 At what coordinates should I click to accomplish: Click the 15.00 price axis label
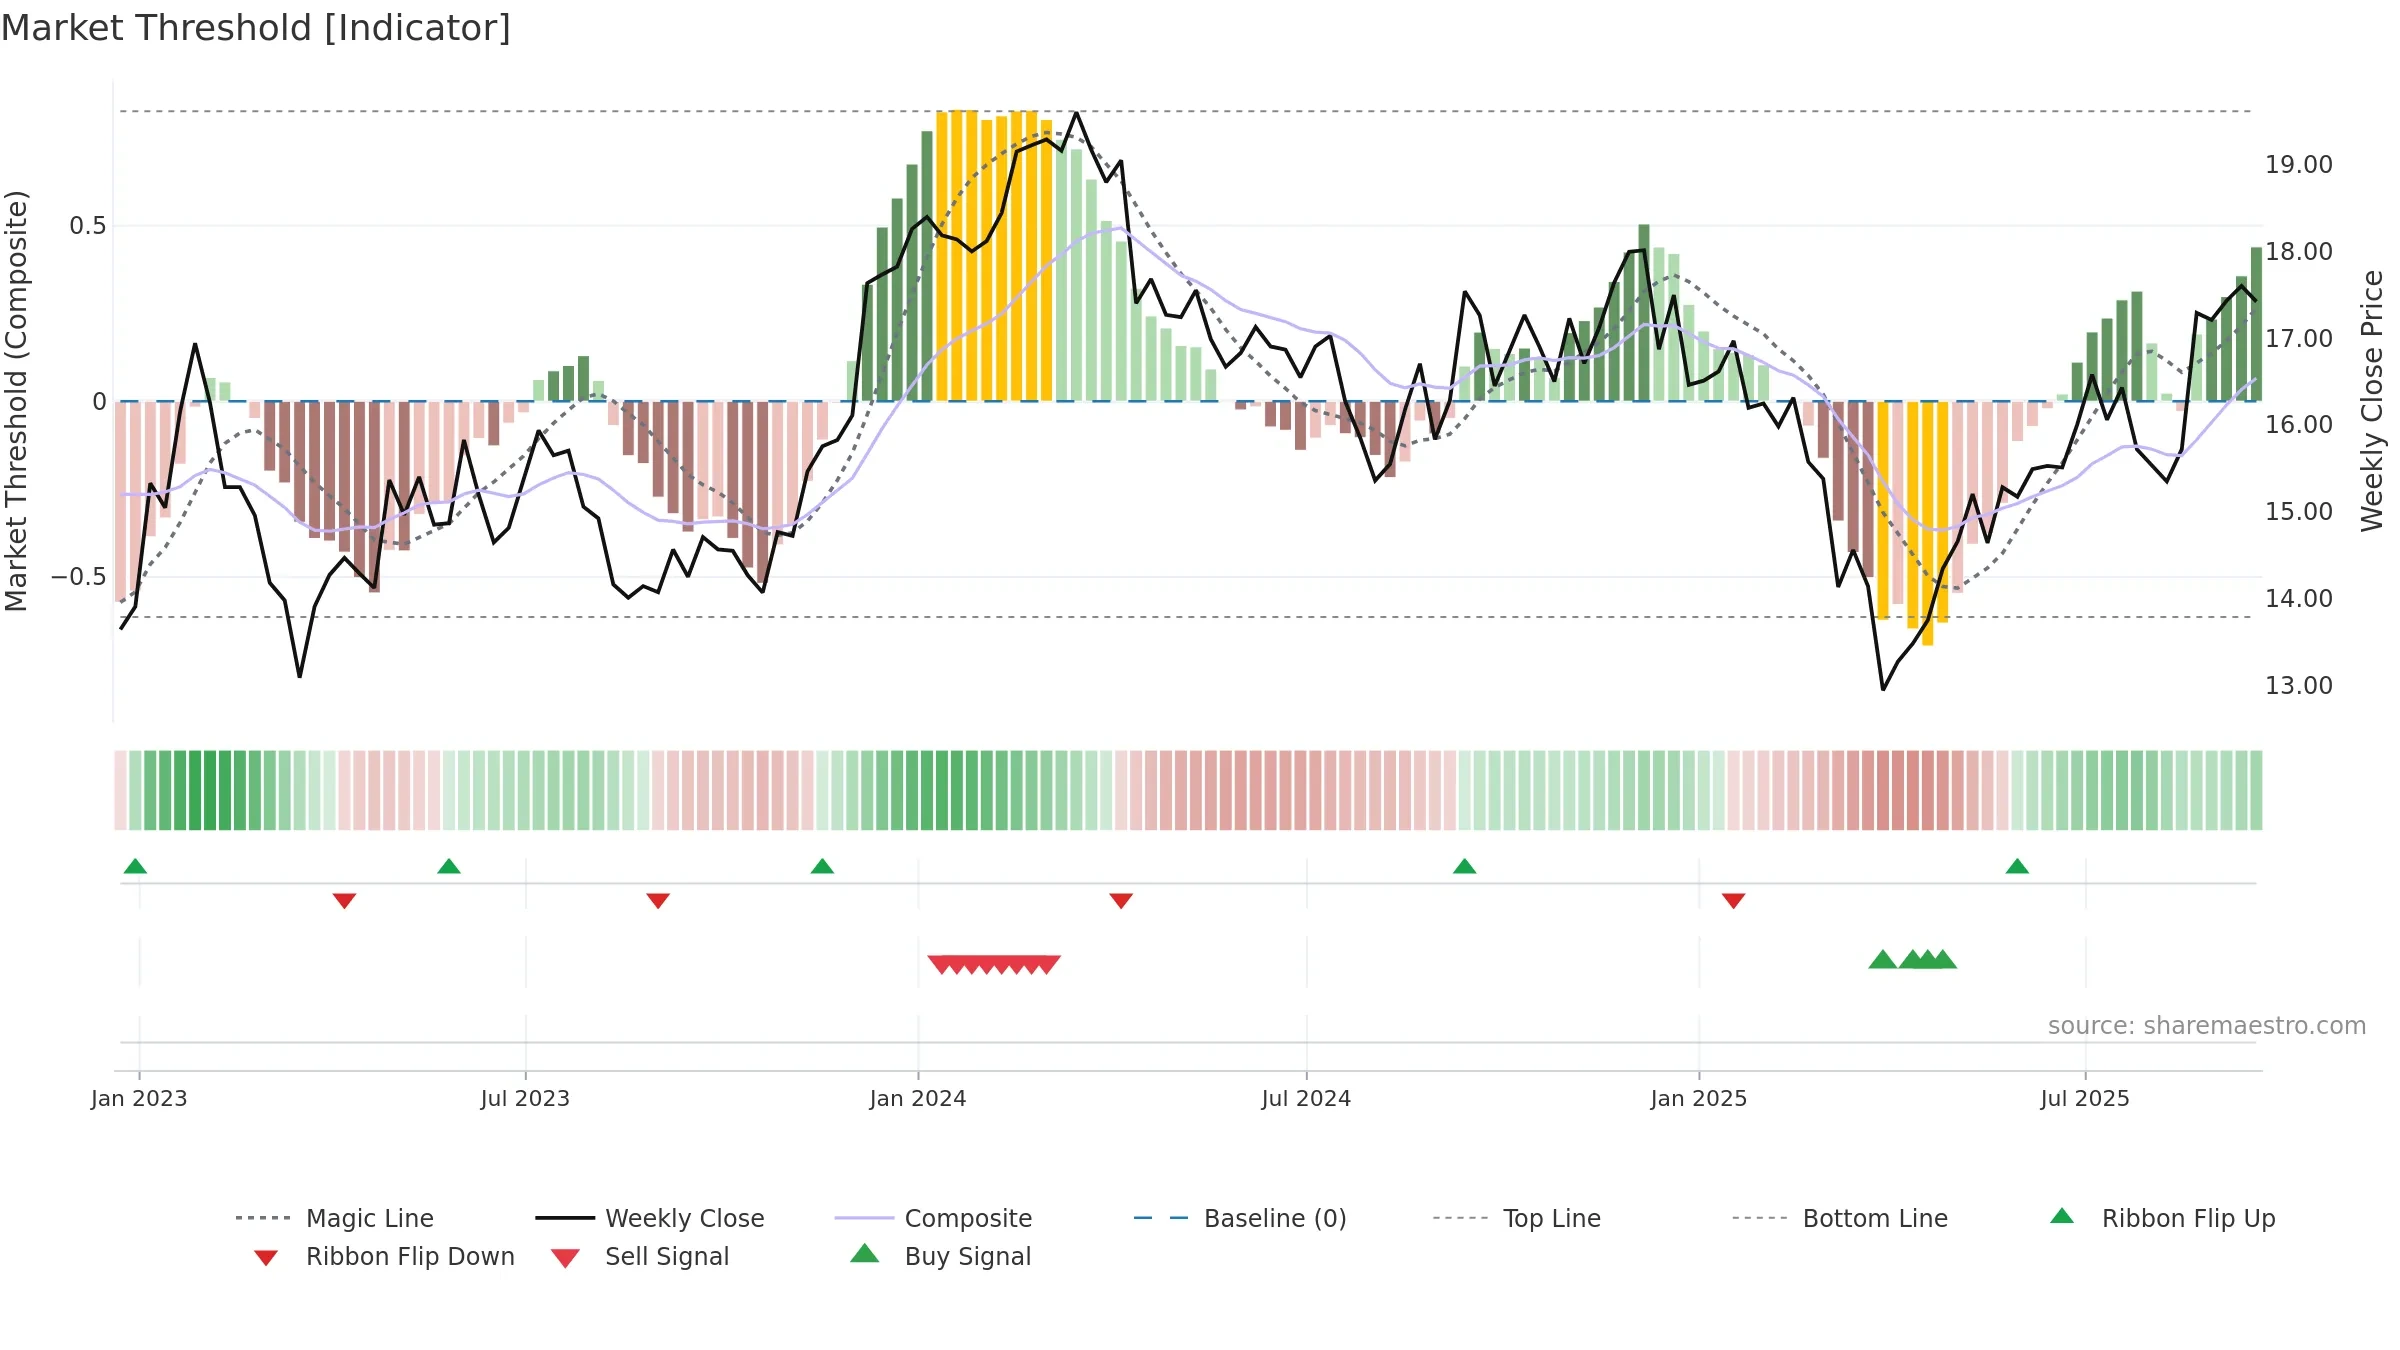click(x=2299, y=512)
